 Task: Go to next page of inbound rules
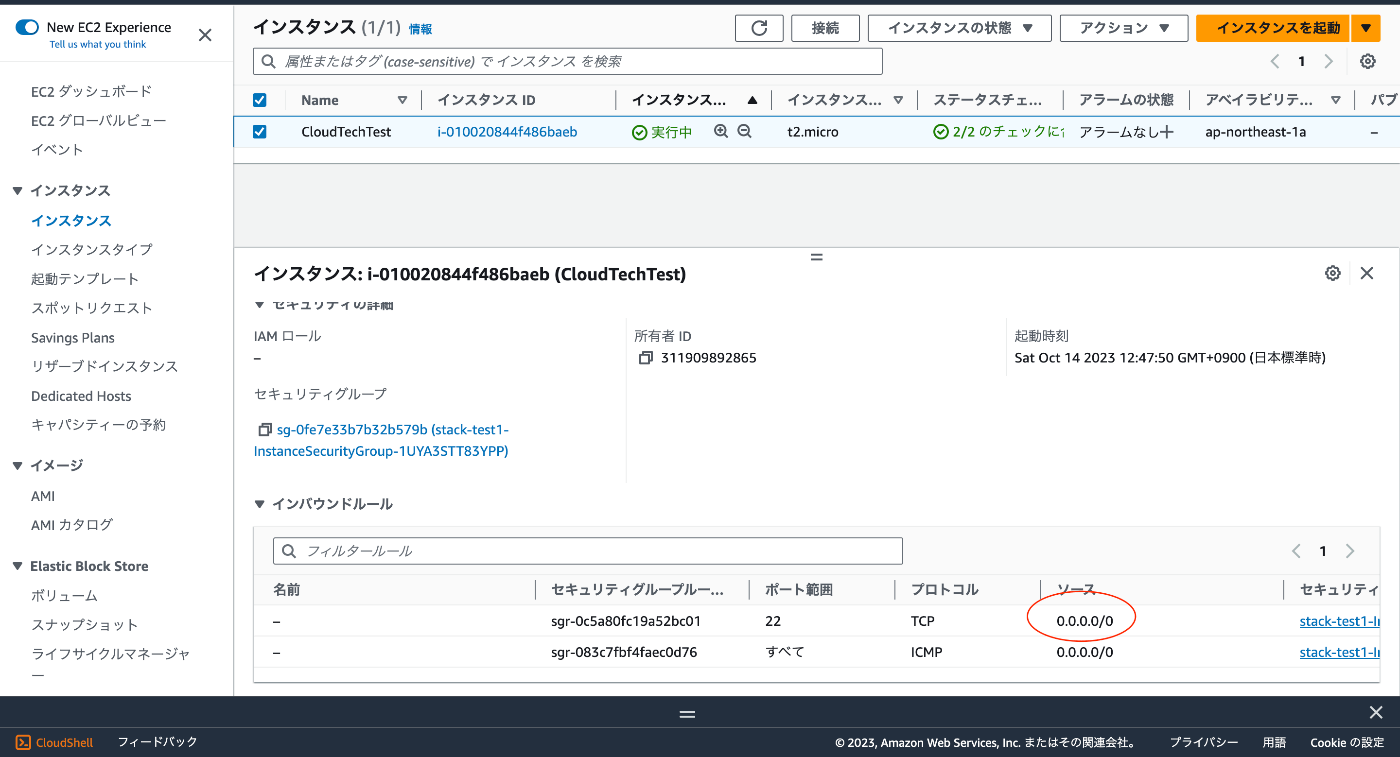click(1350, 551)
